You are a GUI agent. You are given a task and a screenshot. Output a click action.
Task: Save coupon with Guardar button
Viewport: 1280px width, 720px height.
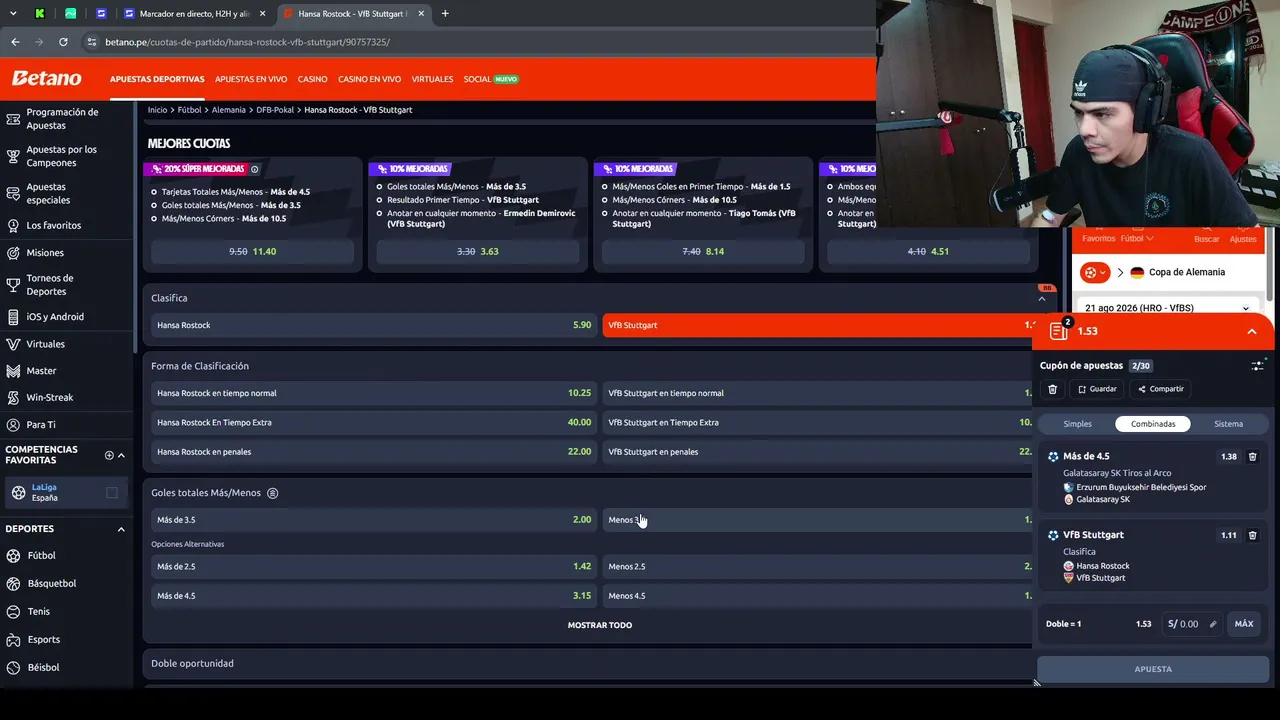[1097, 389]
